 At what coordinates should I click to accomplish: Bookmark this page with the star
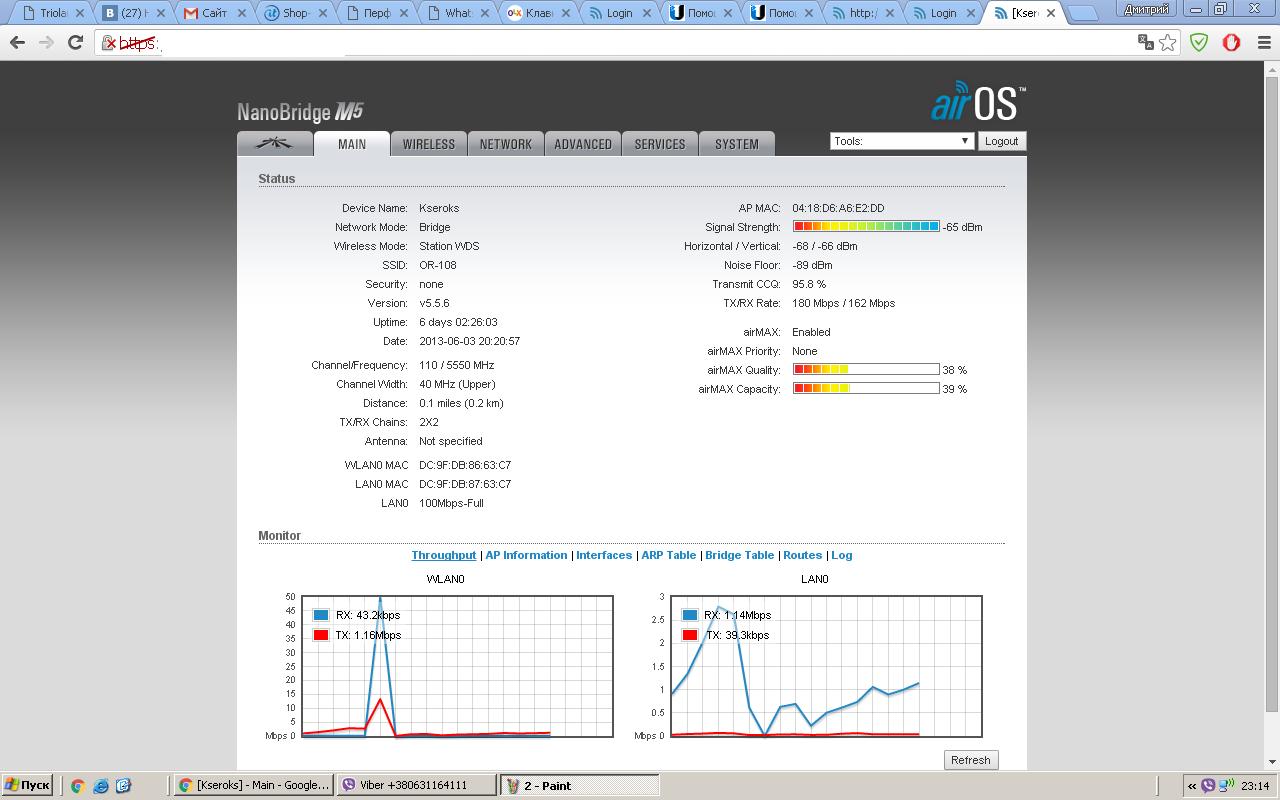(x=1167, y=42)
